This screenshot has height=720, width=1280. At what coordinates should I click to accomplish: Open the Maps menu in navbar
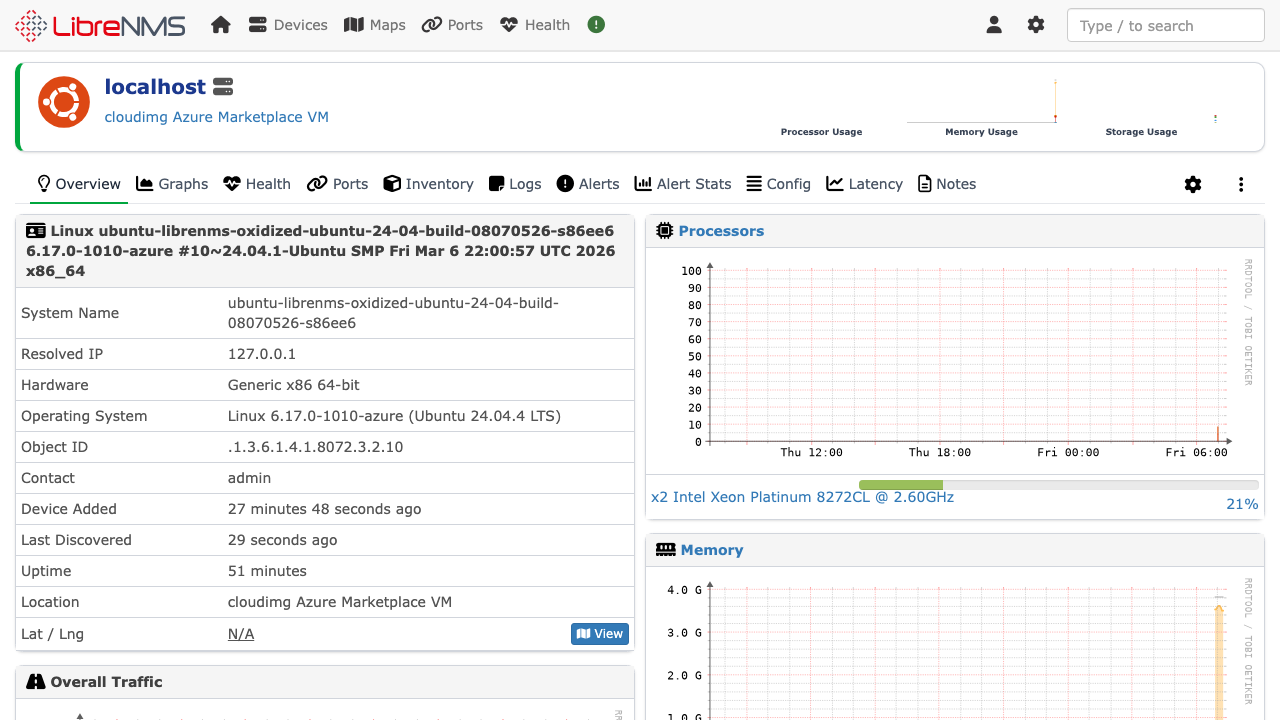point(375,25)
